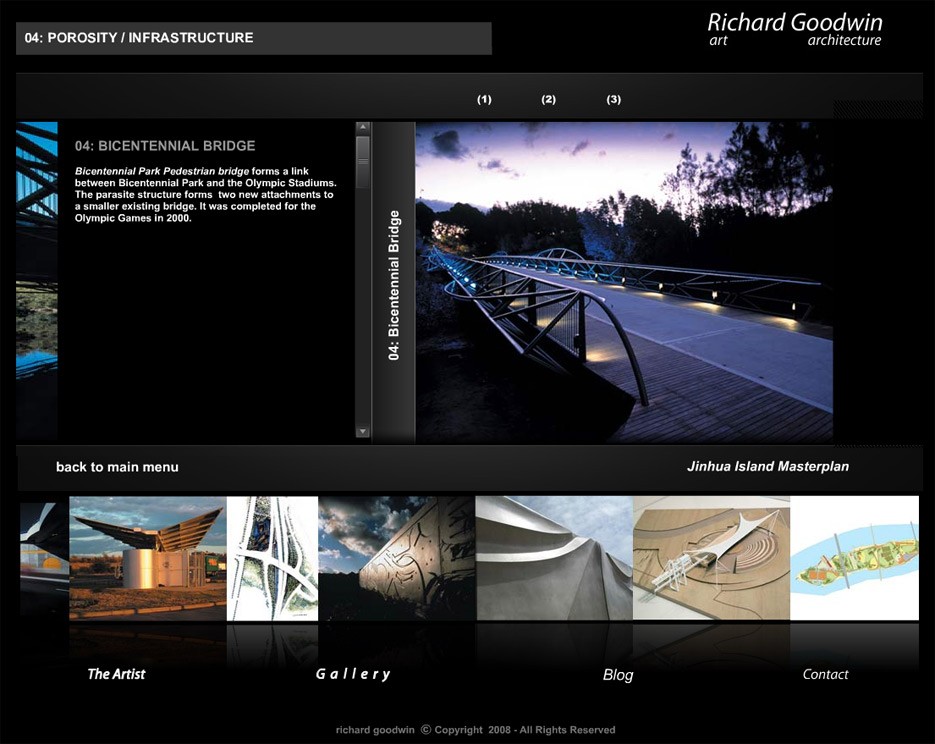The image size is (935, 744).
Task: Open the Gallery section
Action: pos(353,674)
